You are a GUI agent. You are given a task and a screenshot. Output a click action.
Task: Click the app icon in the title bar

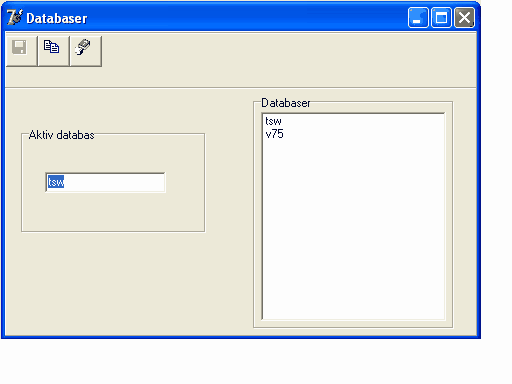point(15,18)
